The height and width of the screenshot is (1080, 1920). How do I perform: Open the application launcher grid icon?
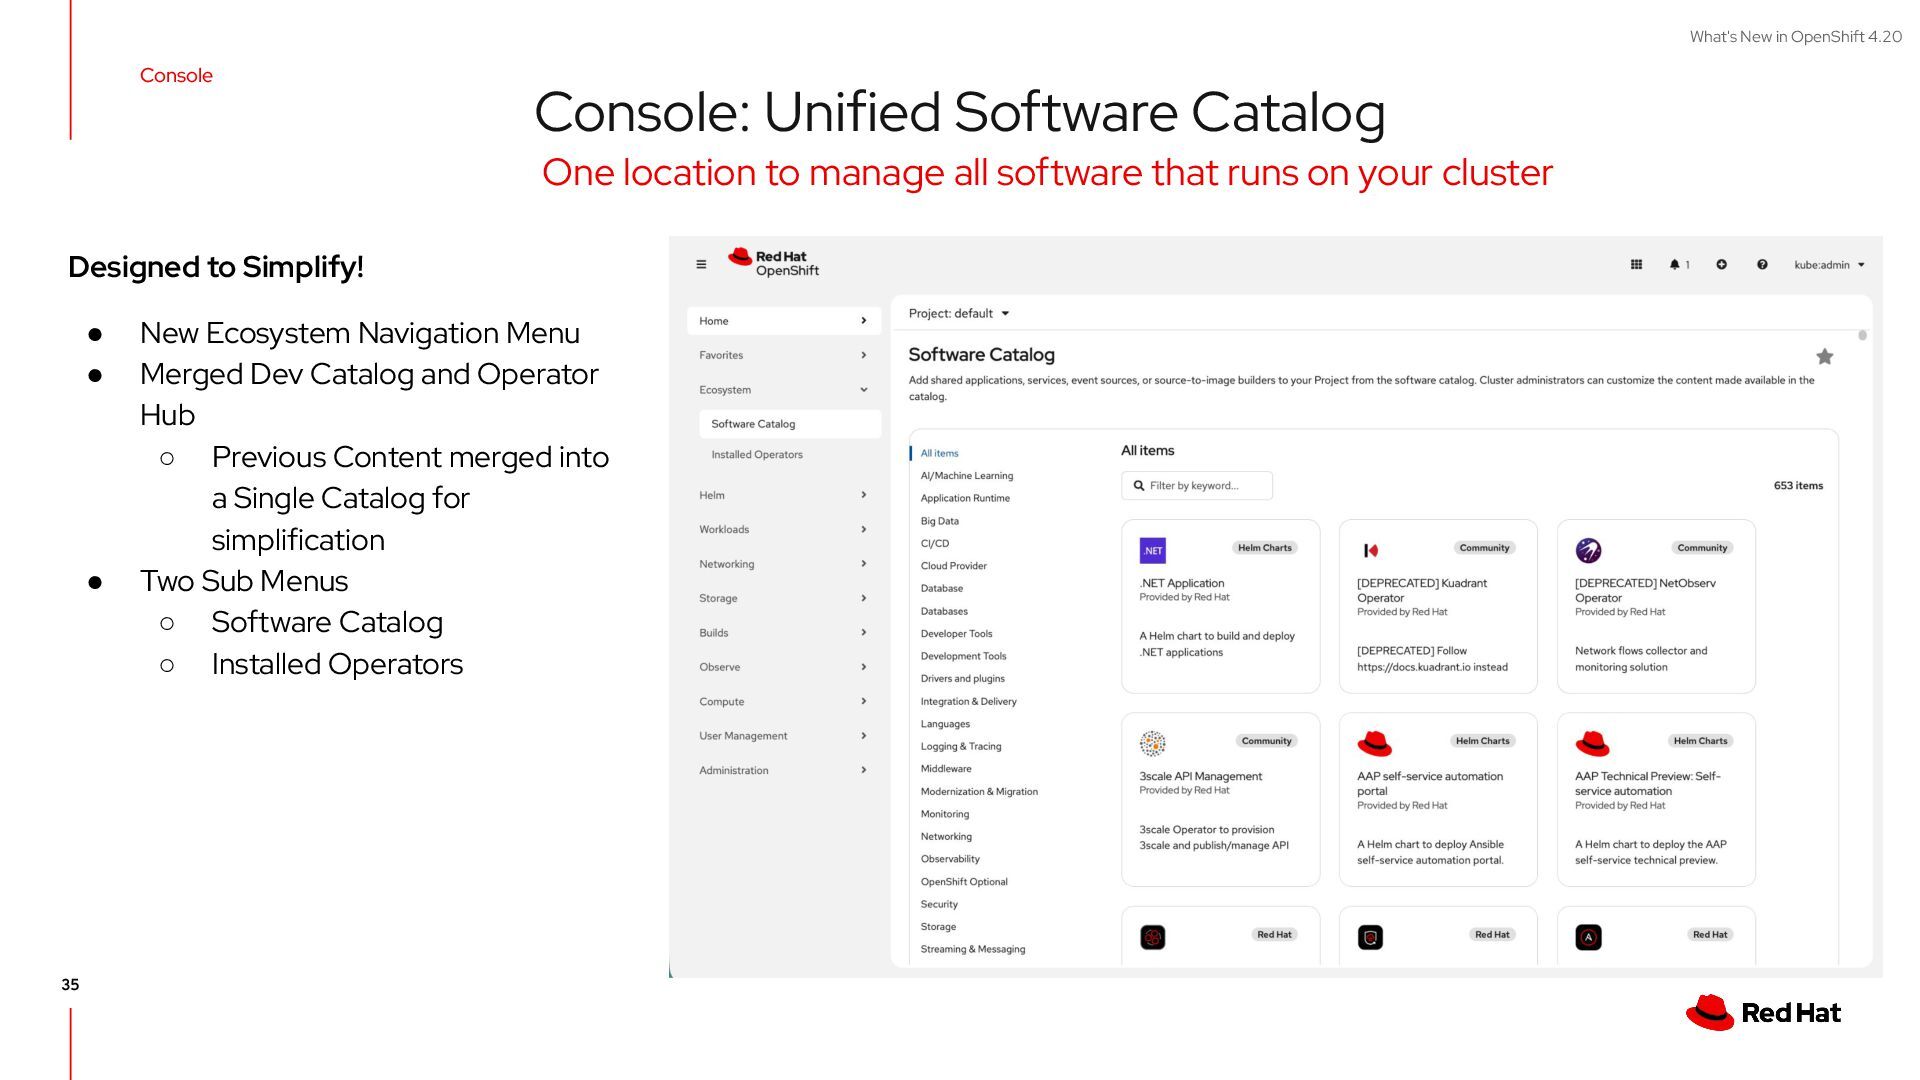(x=1636, y=265)
